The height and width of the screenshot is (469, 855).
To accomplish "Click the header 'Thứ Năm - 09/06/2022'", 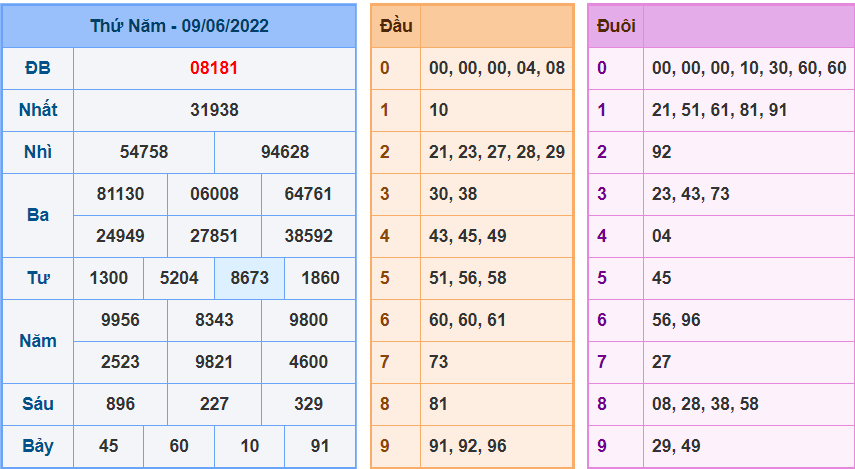I will 179,26.
